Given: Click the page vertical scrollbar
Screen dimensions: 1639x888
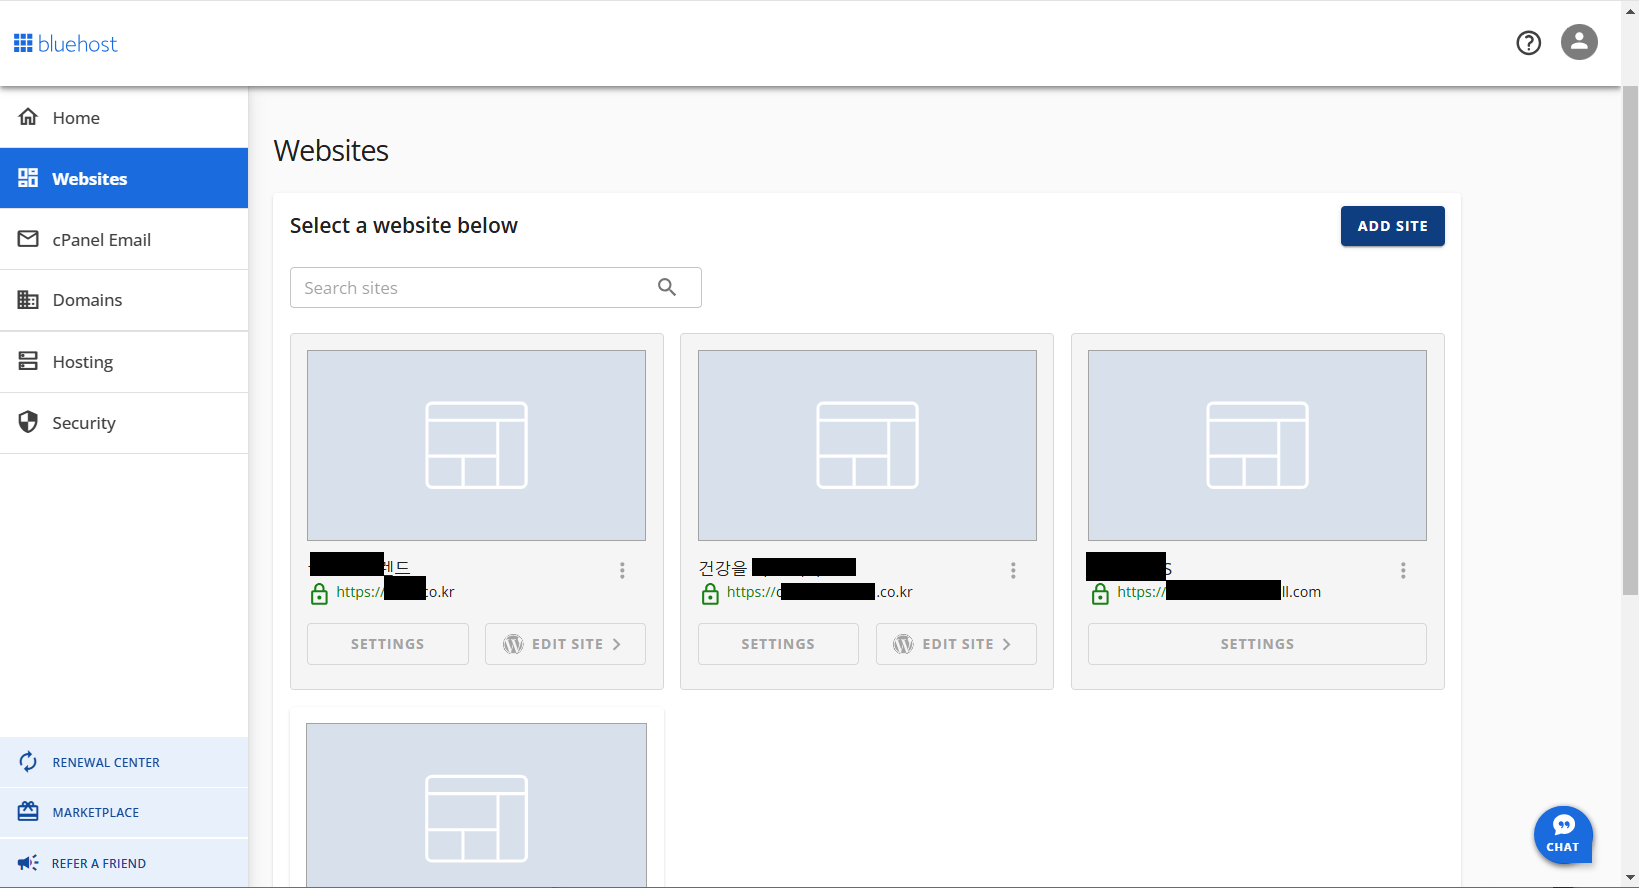Looking at the screenshot, I should point(1630,340).
